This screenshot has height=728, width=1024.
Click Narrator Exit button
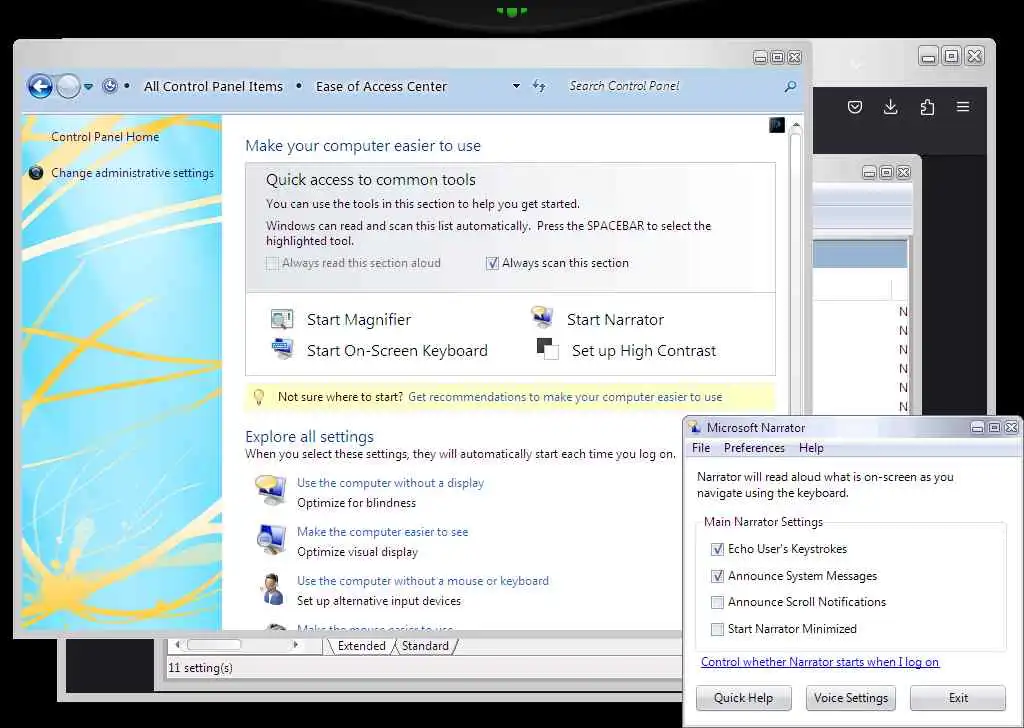[958, 698]
